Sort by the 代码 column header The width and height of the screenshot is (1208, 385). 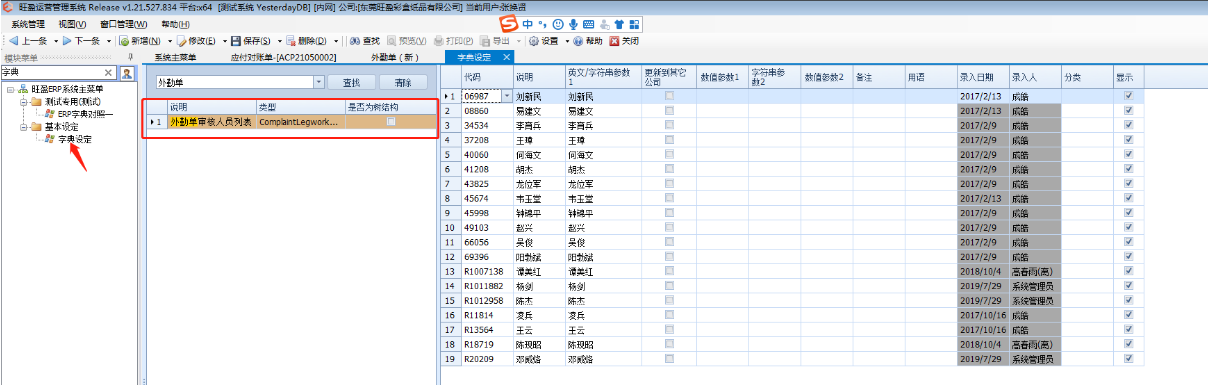[487, 76]
